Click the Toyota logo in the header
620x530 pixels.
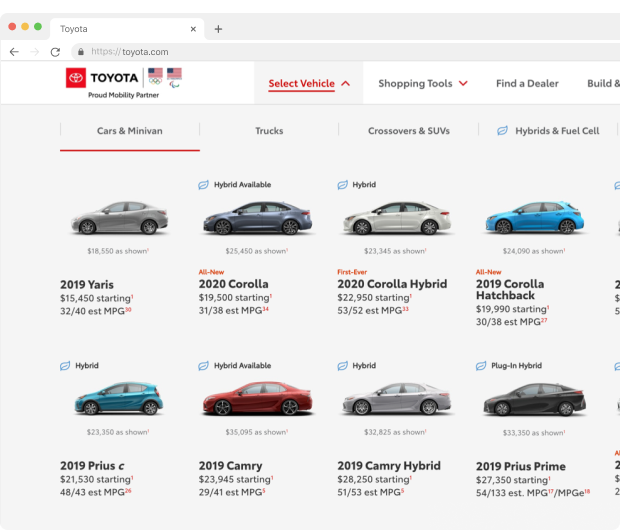(102, 78)
